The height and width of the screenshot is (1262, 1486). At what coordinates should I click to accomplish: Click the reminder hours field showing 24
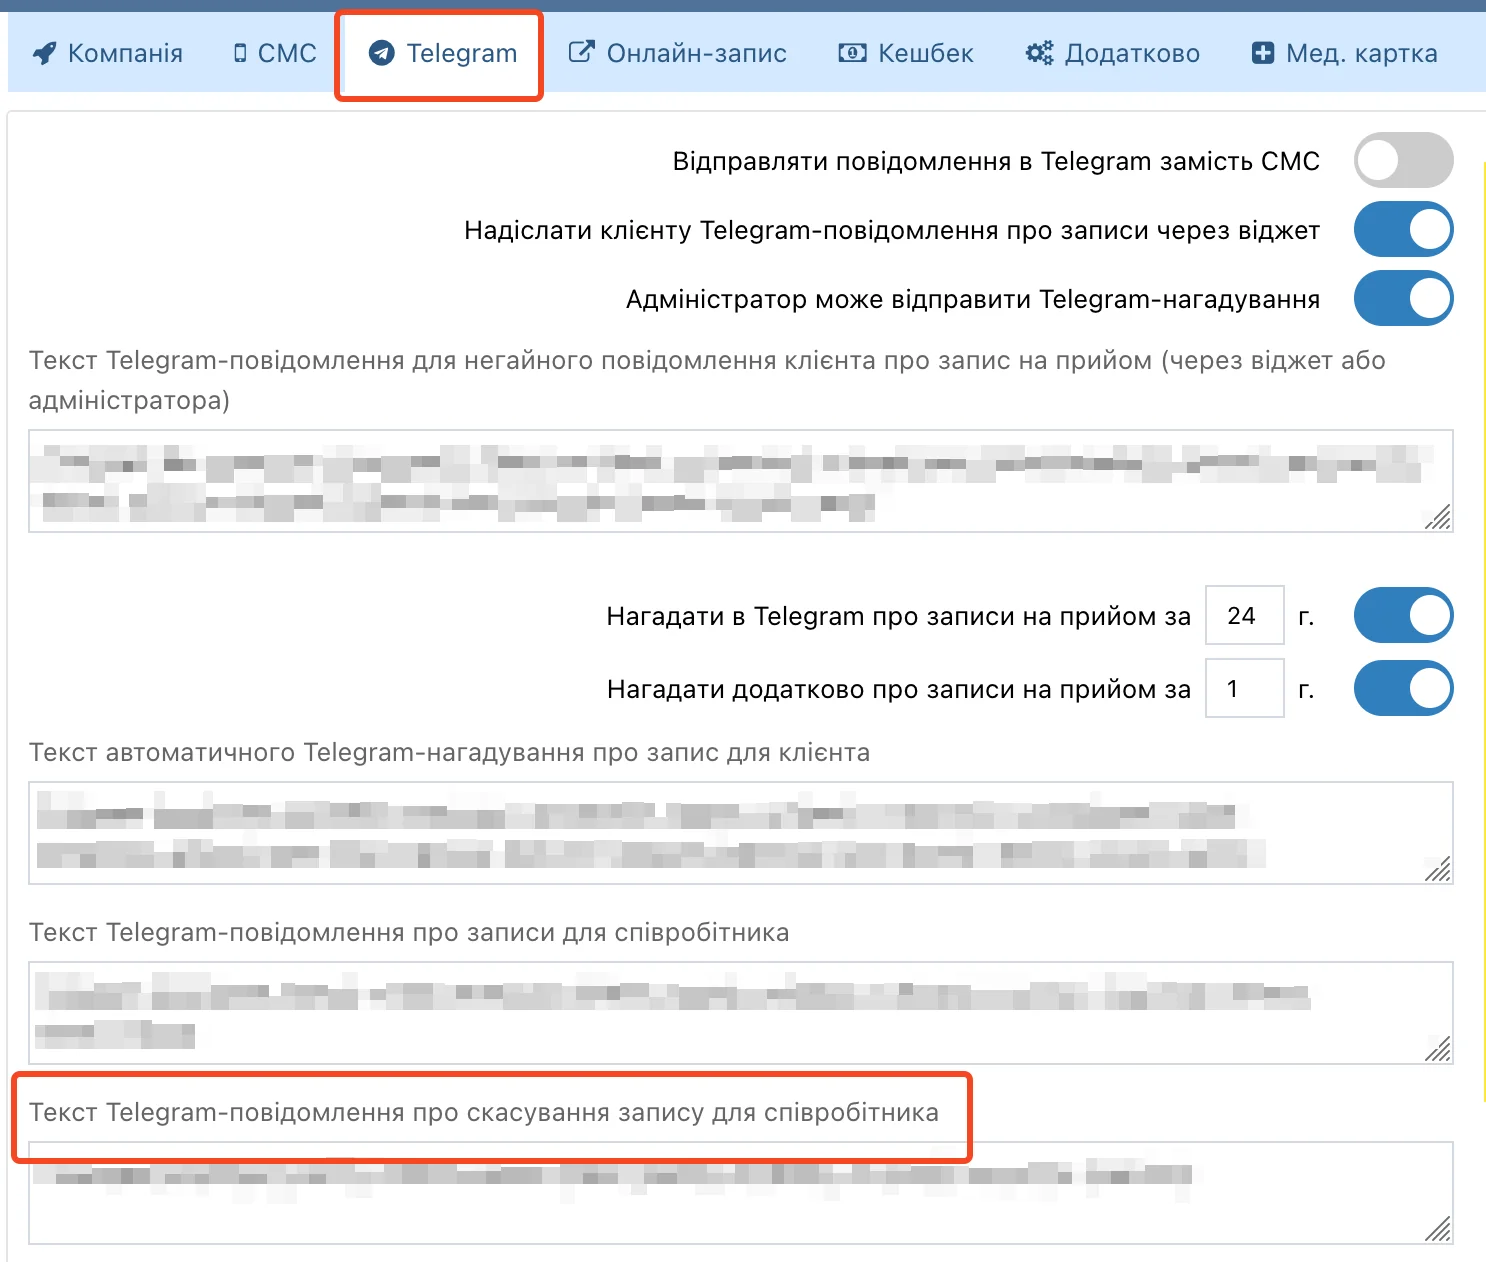point(1245,615)
